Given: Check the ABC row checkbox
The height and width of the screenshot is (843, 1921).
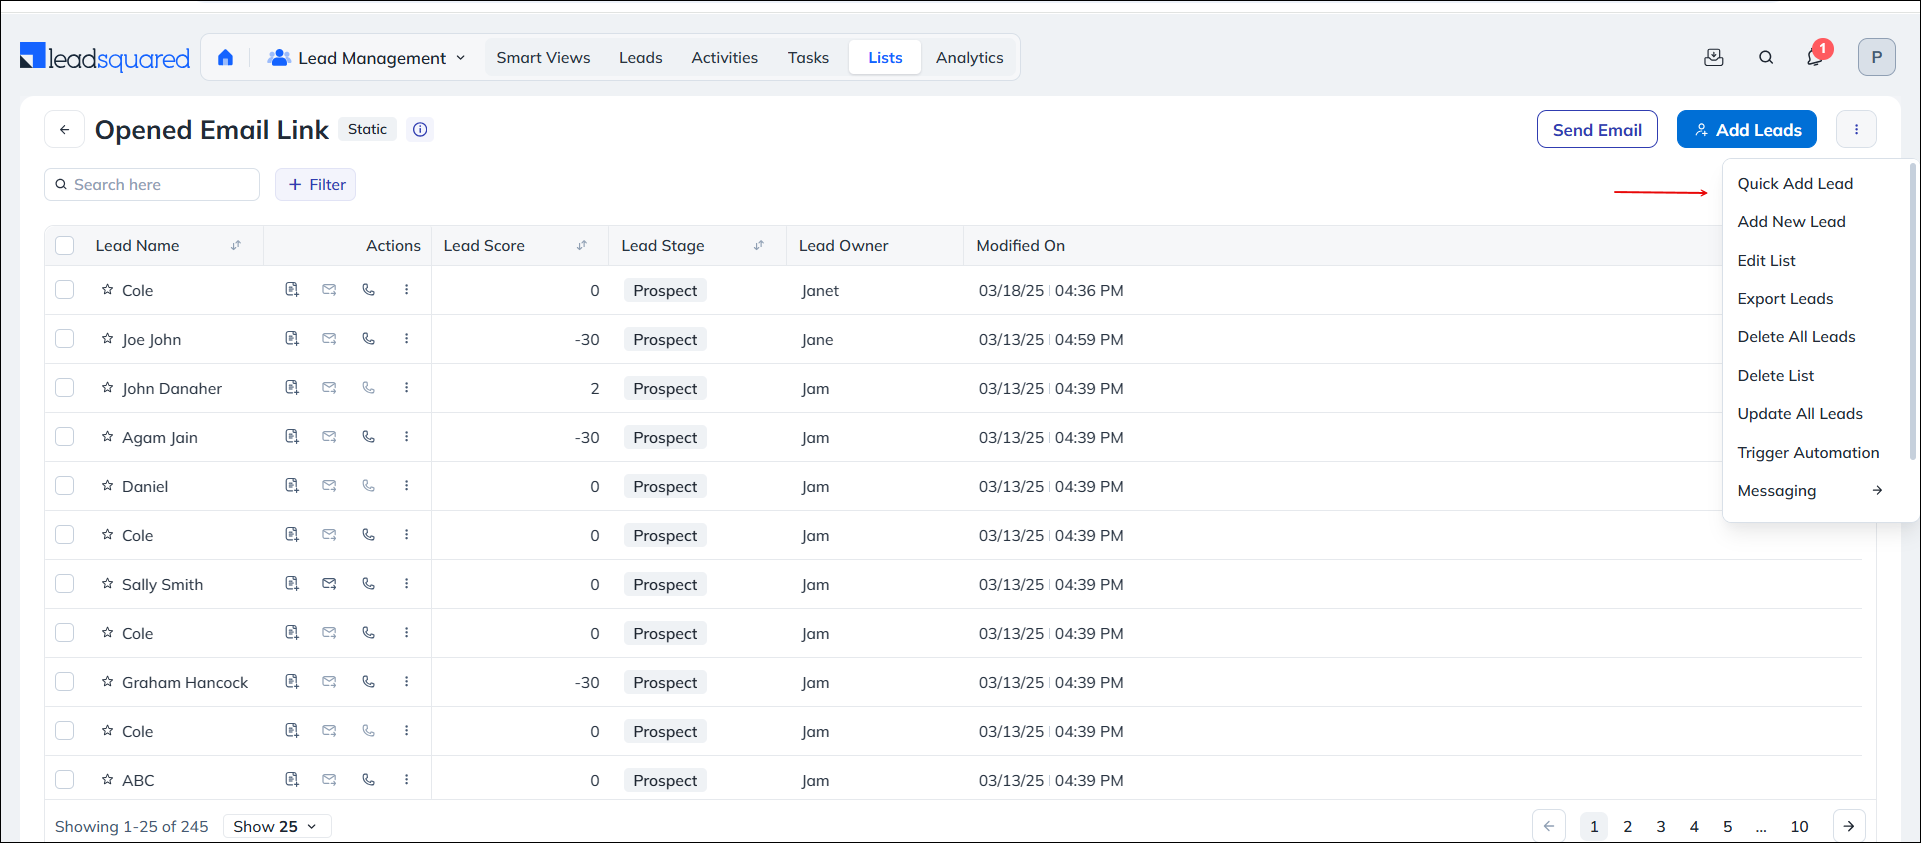Looking at the screenshot, I should tap(65, 780).
